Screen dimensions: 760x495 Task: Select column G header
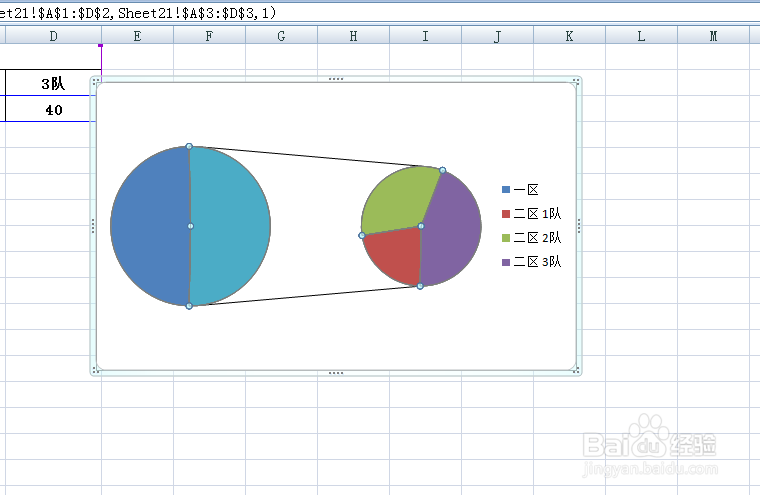pyautogui.click(x=282, y=35)
